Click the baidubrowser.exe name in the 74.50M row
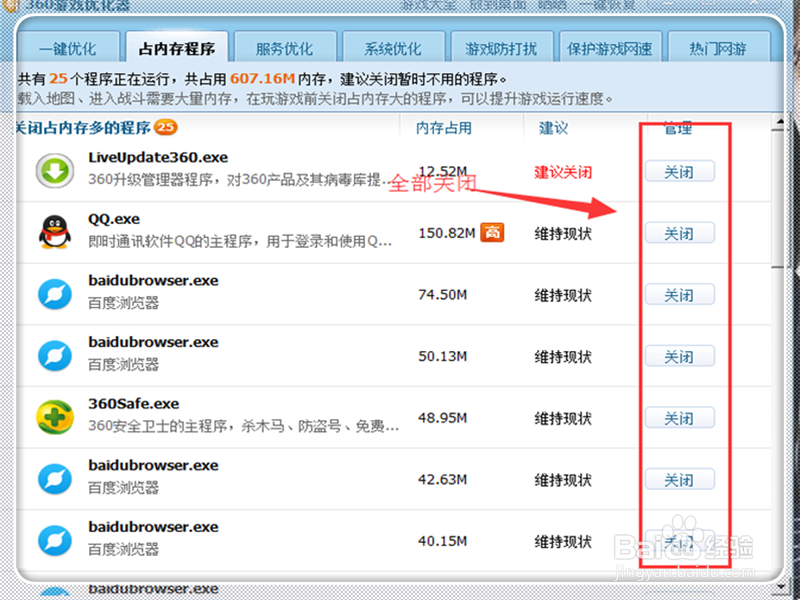This screenshot has height=600, width=800. [153, 281]
